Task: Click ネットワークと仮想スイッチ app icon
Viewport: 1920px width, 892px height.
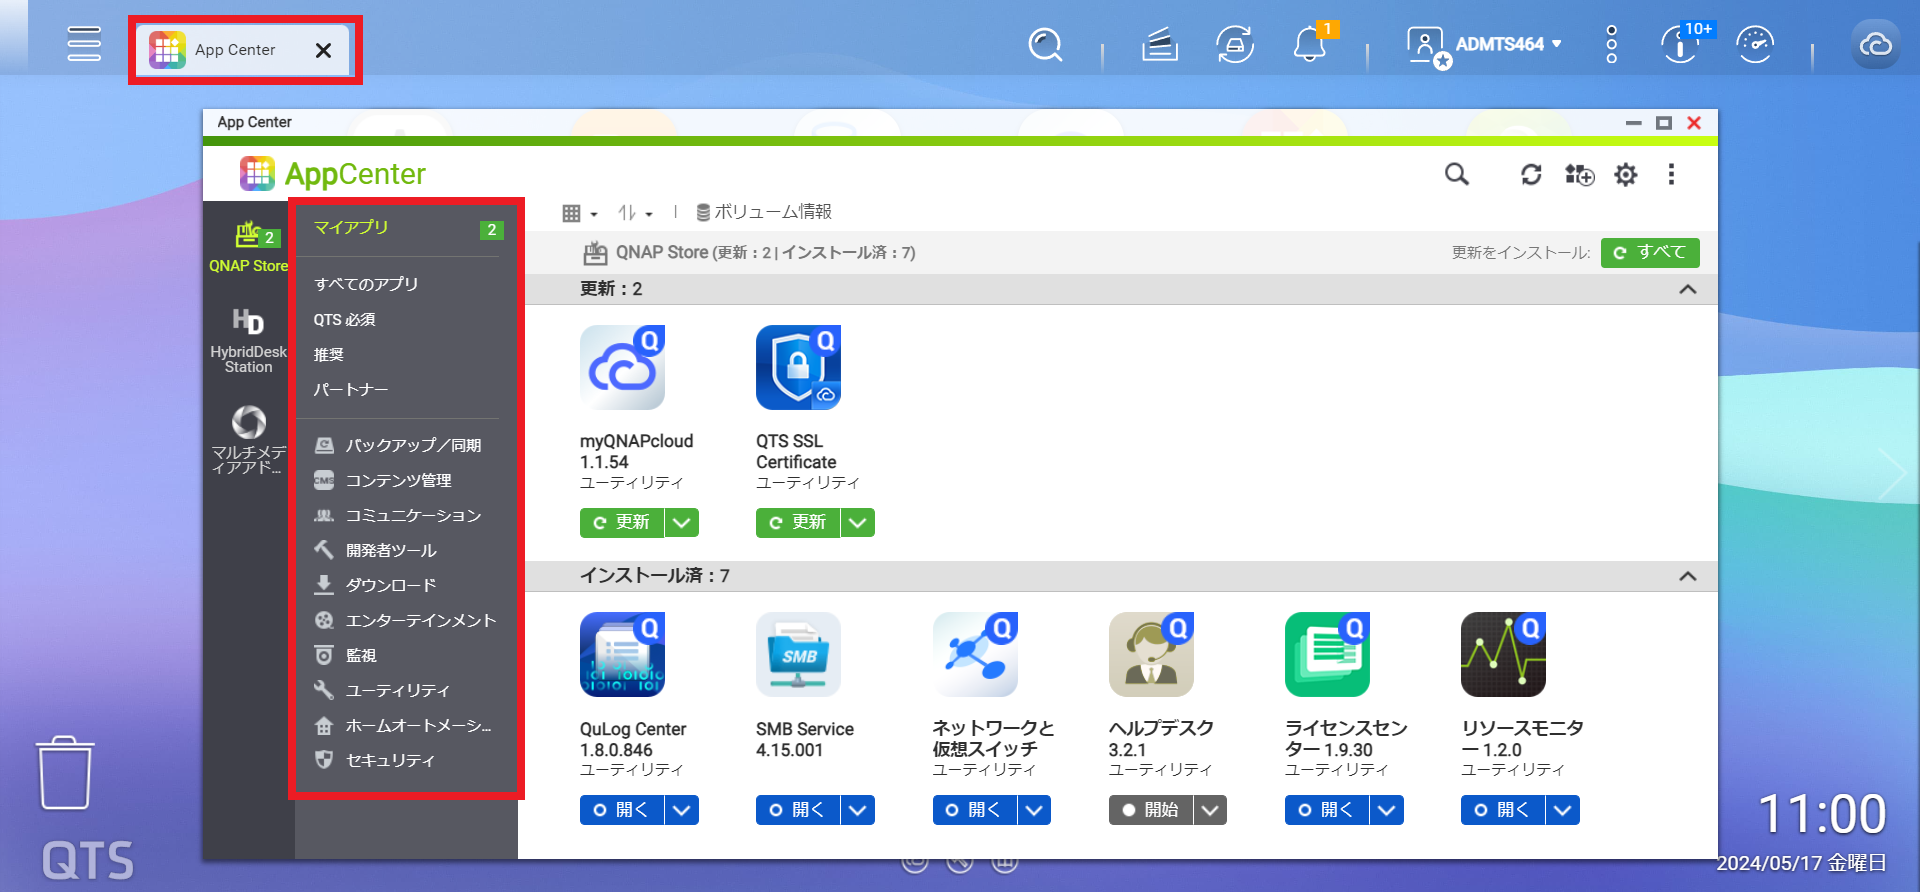Action: tap(975, 655)
